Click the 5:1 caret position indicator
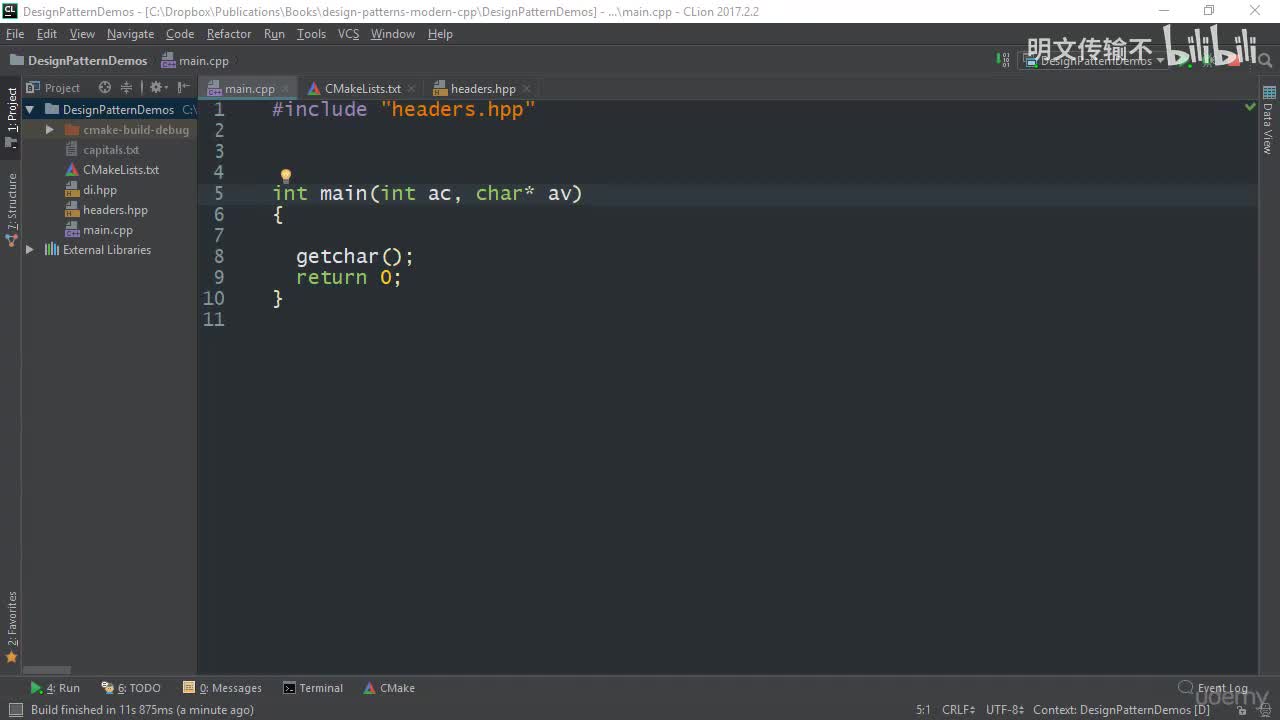Image resolution: width=1280 pixels, height=720 pixels. pos(923,710)
